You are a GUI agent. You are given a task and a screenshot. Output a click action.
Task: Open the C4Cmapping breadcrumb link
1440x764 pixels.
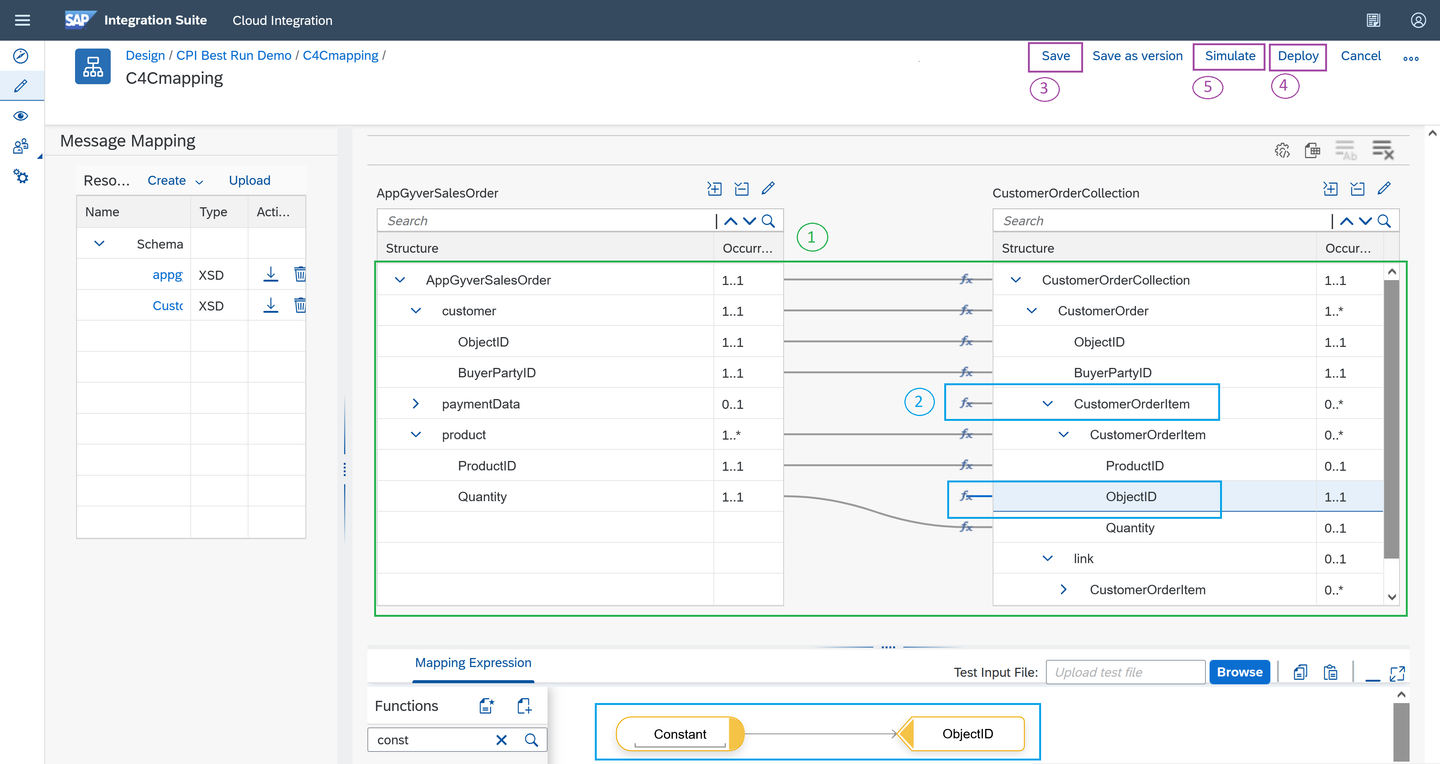point(341,55)
